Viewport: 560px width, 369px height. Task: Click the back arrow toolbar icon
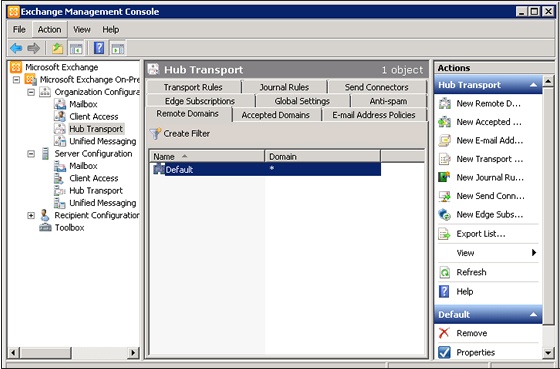point(16,48)
